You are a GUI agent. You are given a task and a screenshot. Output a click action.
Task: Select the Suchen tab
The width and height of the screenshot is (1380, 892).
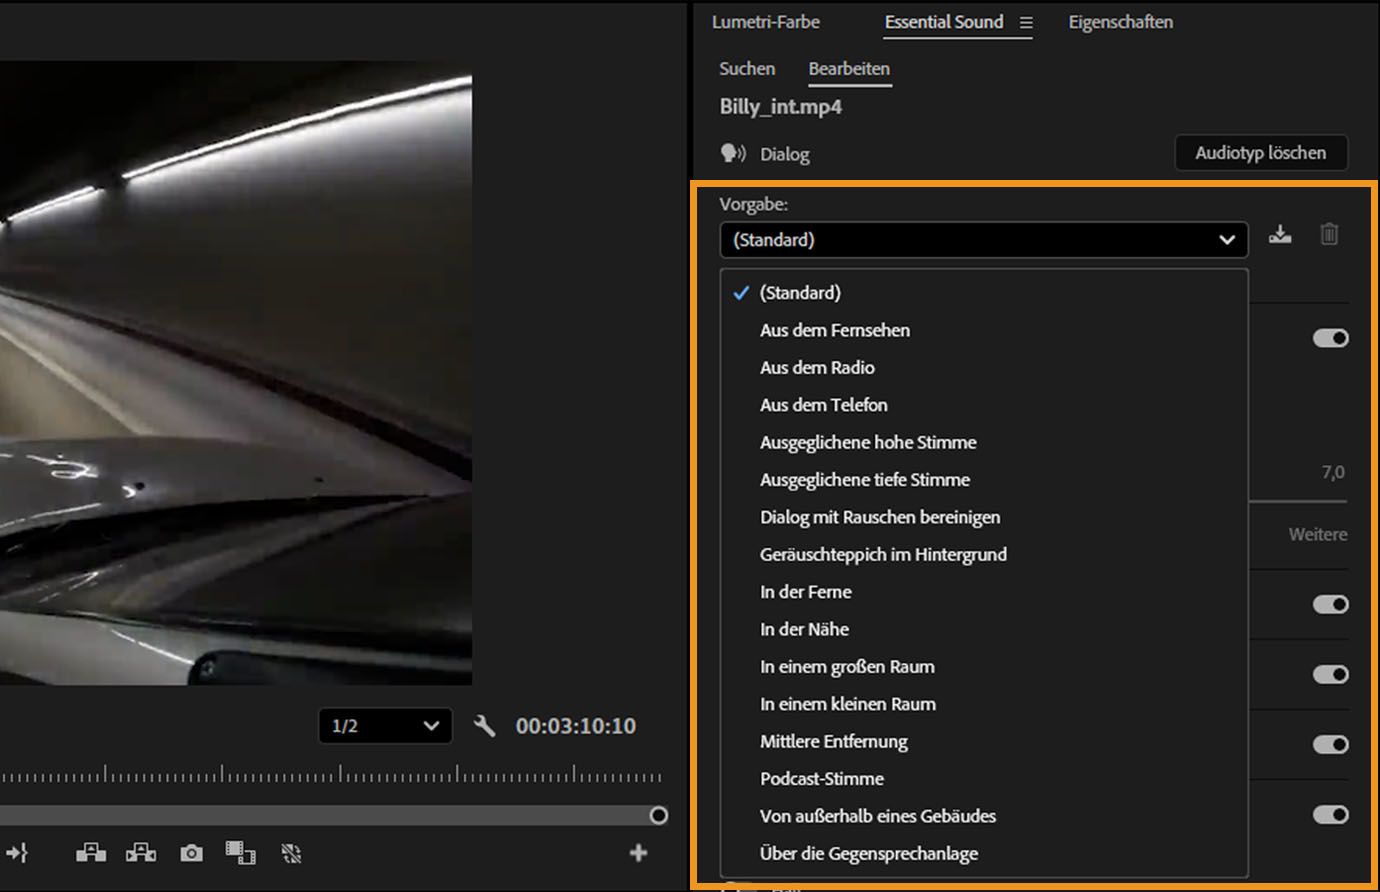(x=746, y=68)
